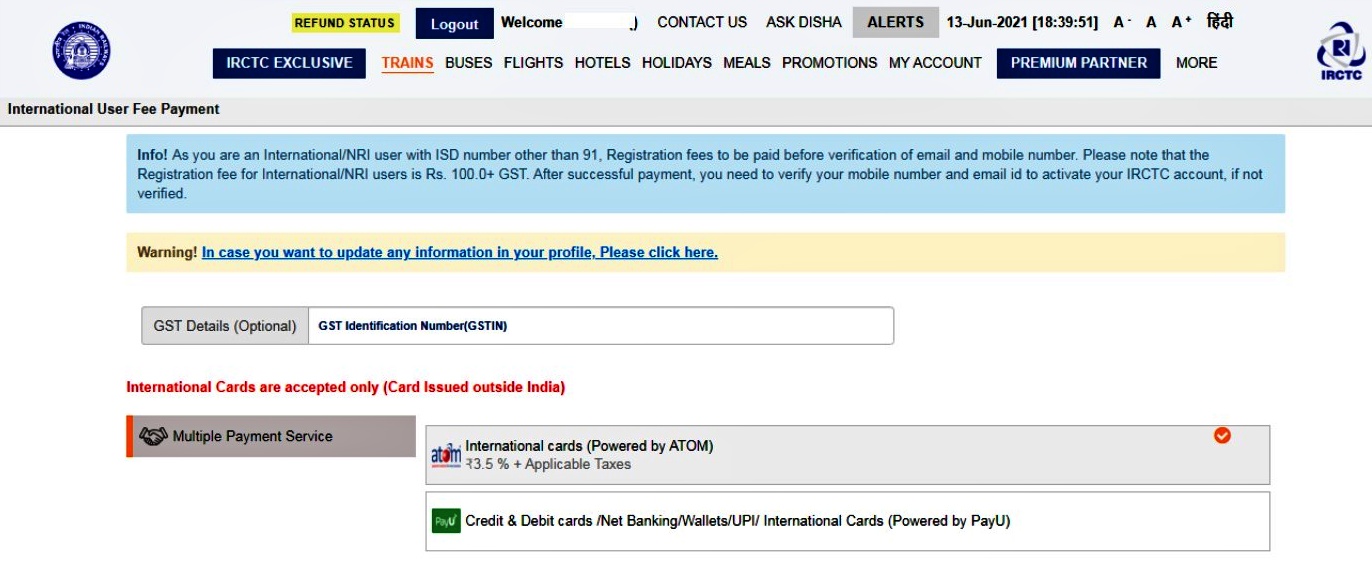Expand the MORE menu
This screenshot has height=561, width=1372.
(1196, 63)
